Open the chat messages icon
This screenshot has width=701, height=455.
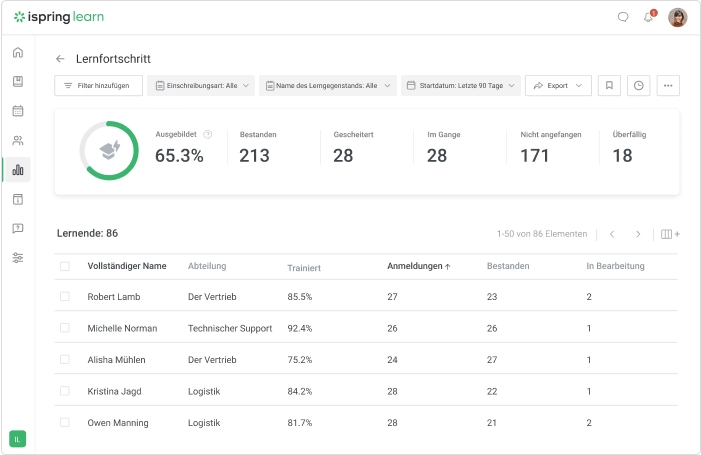coord(623,17)
